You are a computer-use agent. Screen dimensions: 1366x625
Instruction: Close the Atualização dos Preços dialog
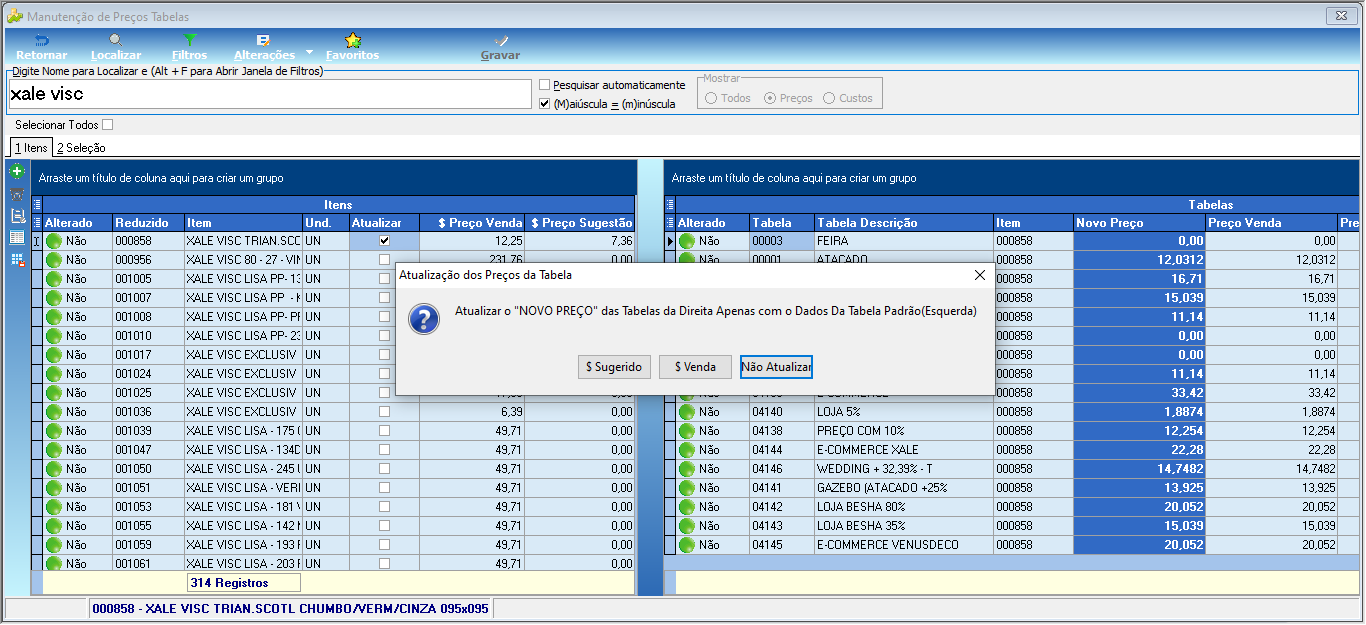[x=978, y=274]
